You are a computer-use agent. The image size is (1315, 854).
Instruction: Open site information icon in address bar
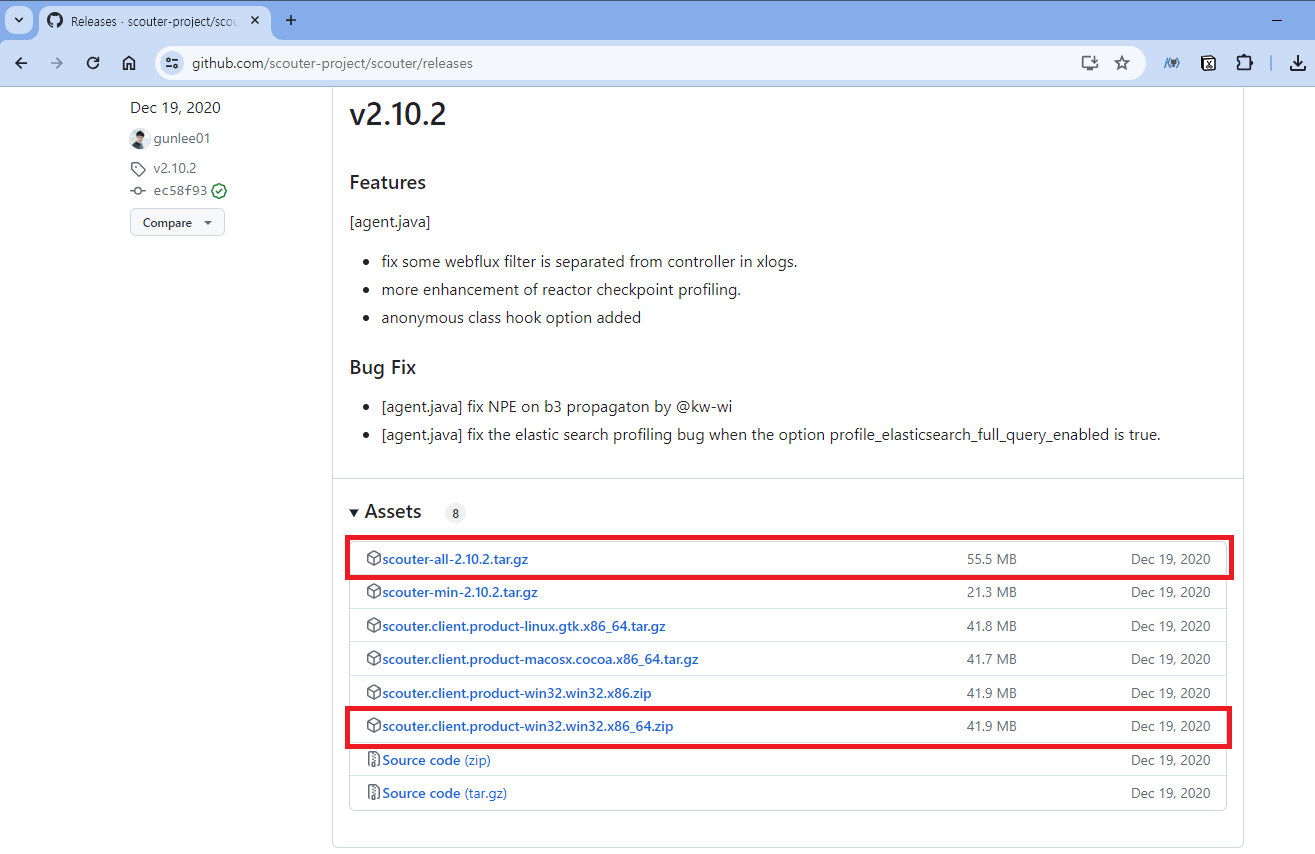171,62
